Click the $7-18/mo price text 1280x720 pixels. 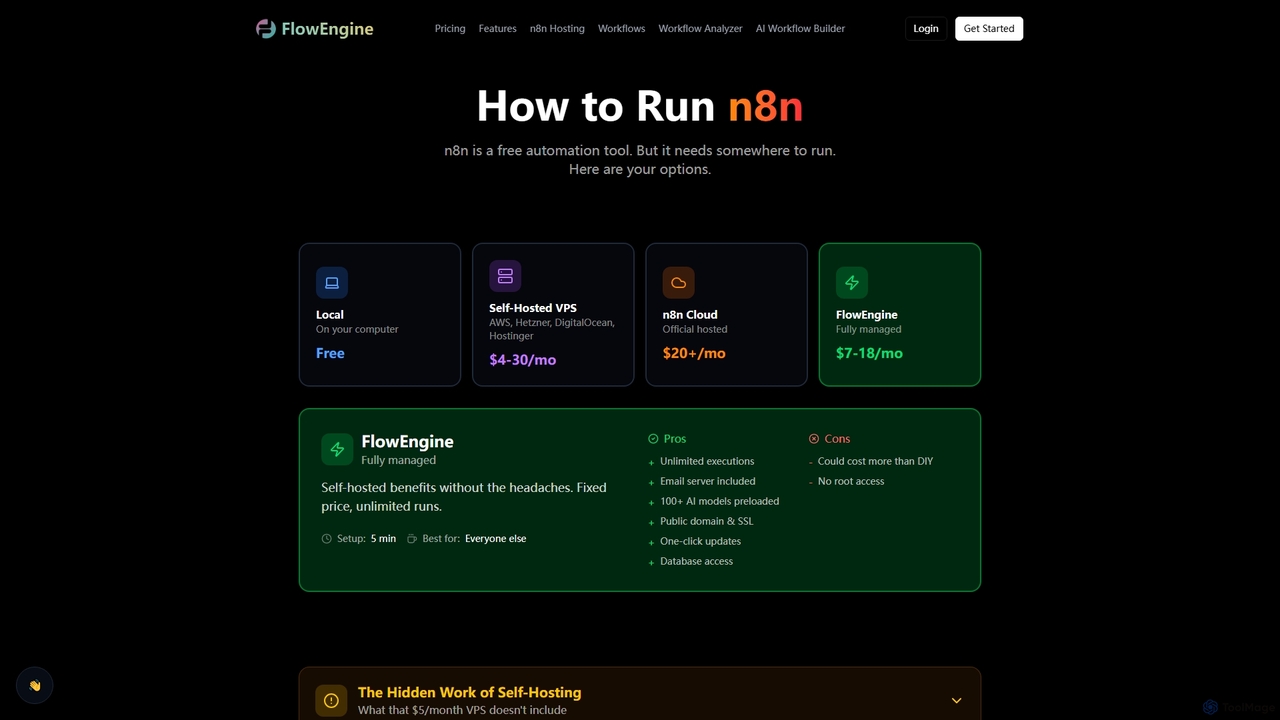869,353
